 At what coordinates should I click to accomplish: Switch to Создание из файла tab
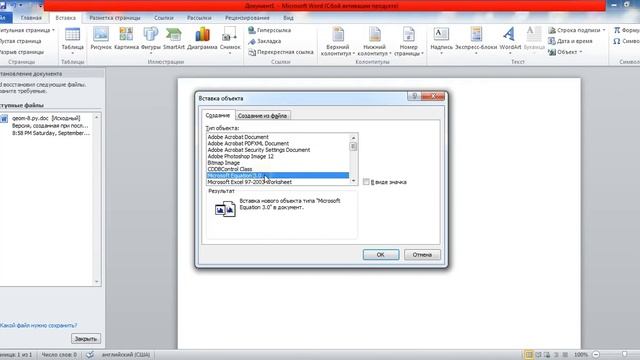(262, 116)
